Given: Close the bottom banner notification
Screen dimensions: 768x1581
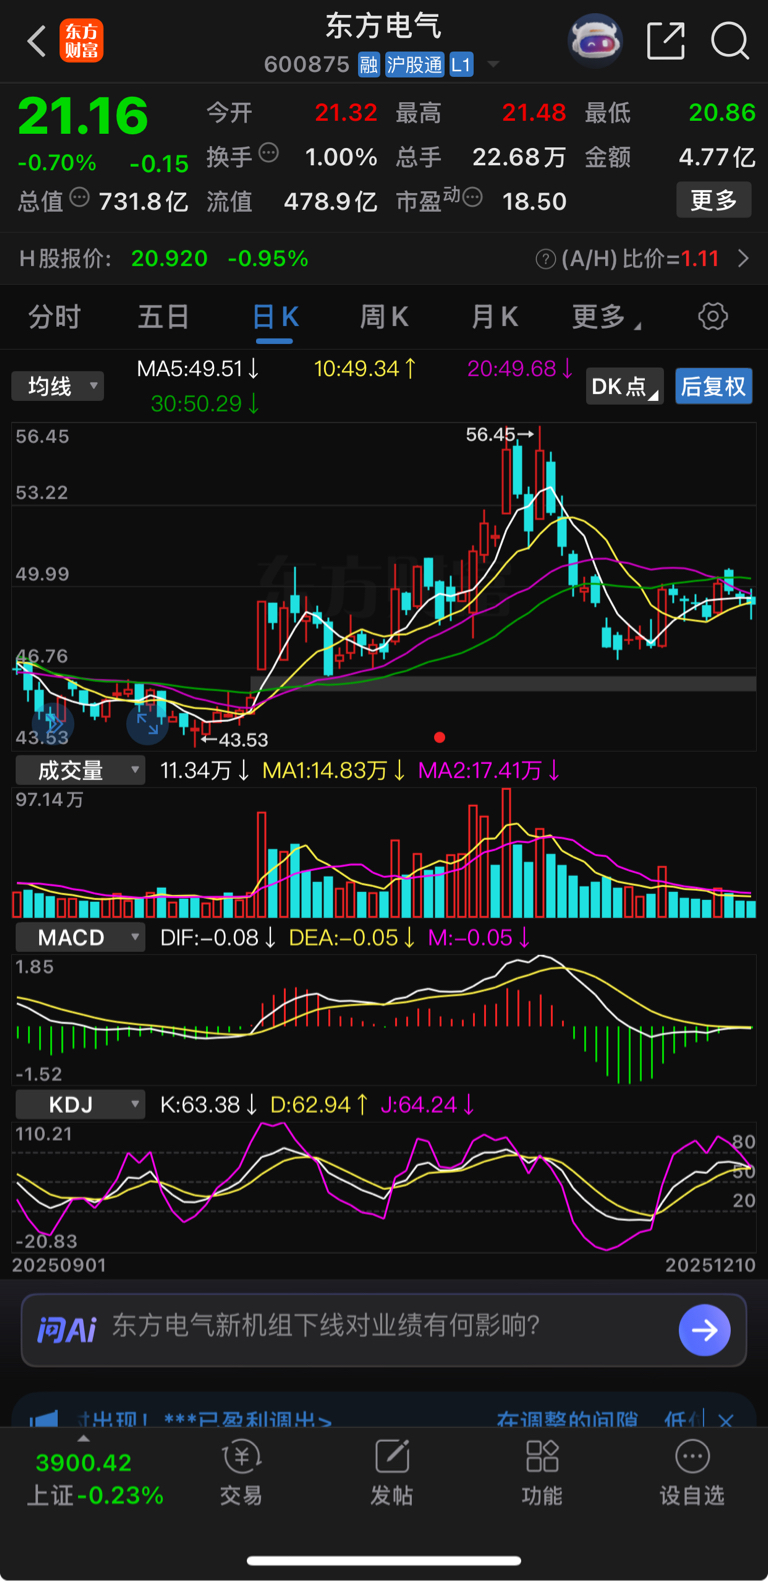Looking at the screenshot, I should pos(726,1420).
